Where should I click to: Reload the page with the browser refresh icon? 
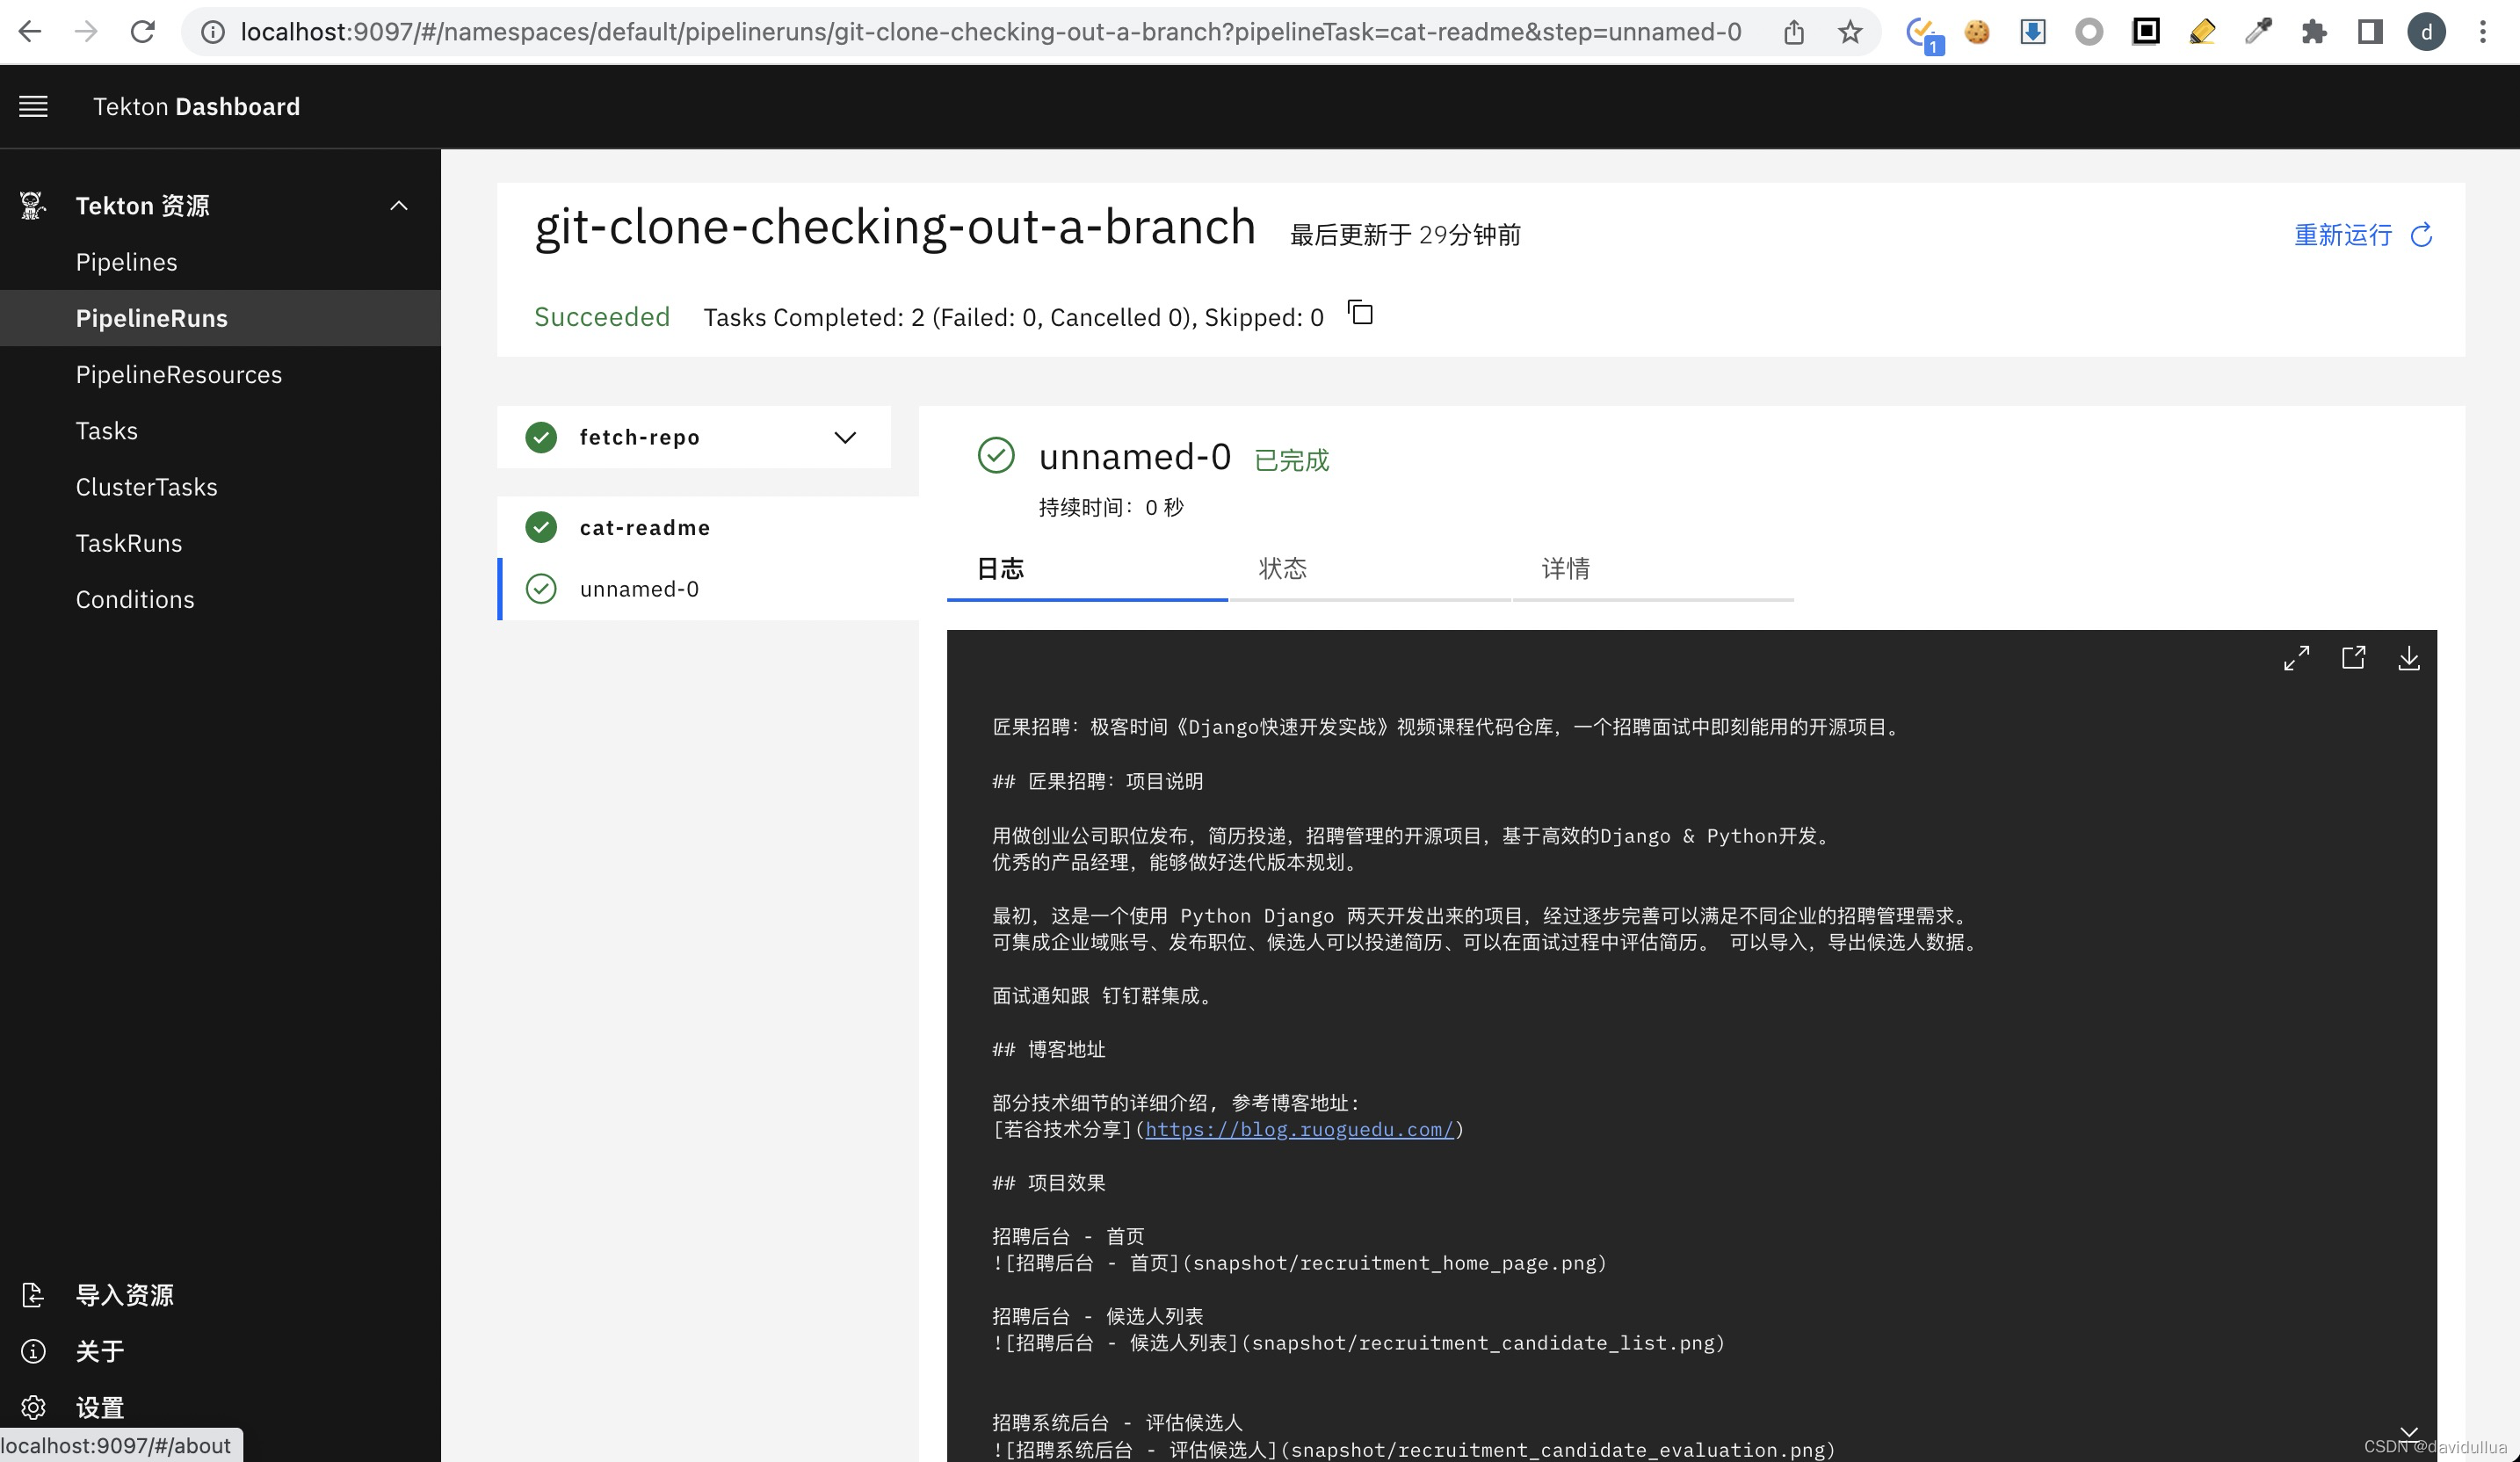tap(143, 32)
